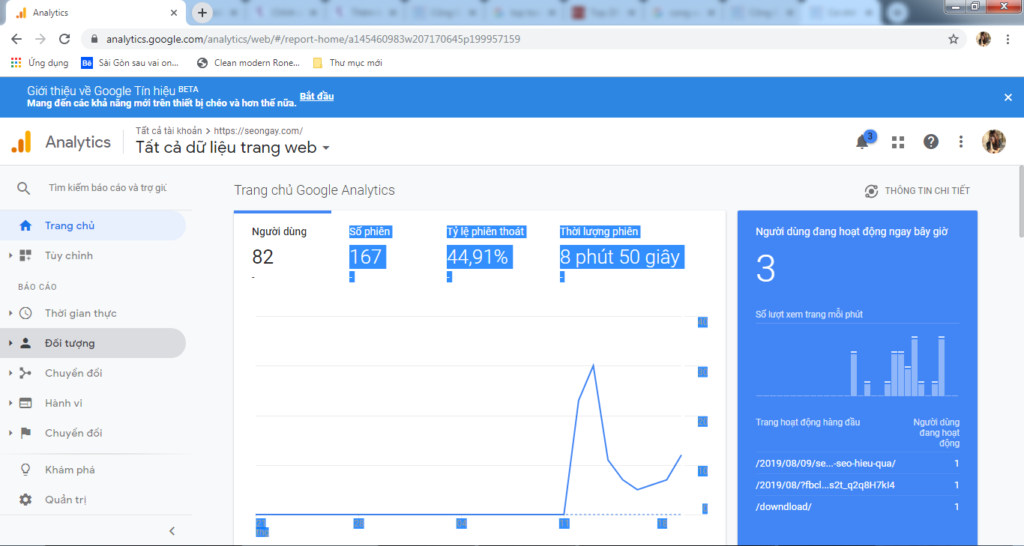Select Số phiên metric tab
This screenshot has width=1024, height=546.
[x=370, y=255]
